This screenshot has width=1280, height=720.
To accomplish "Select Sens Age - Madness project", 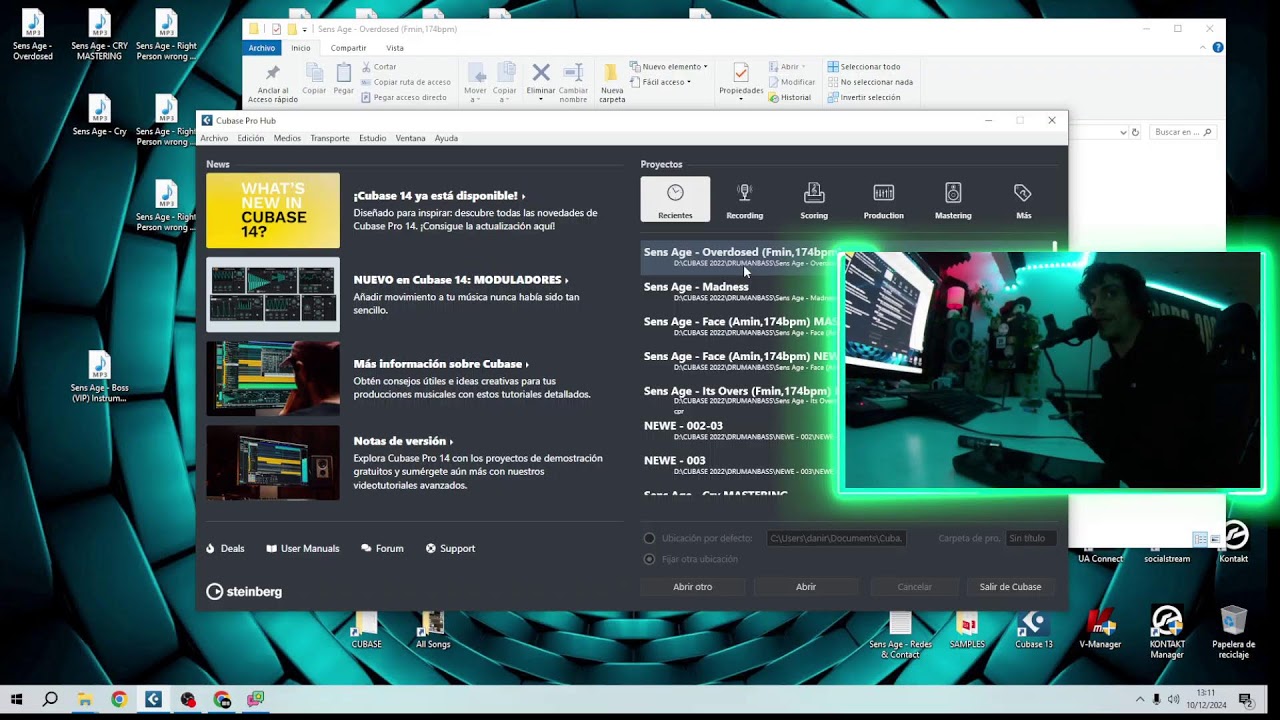I will point(738,291).
